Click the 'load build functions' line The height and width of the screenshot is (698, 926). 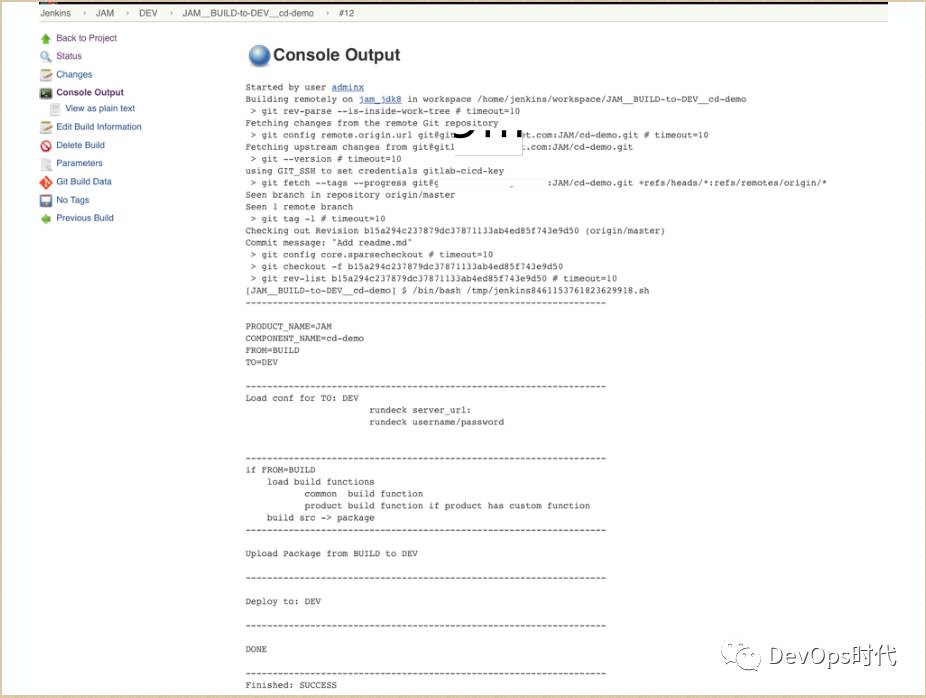[321, 482]
